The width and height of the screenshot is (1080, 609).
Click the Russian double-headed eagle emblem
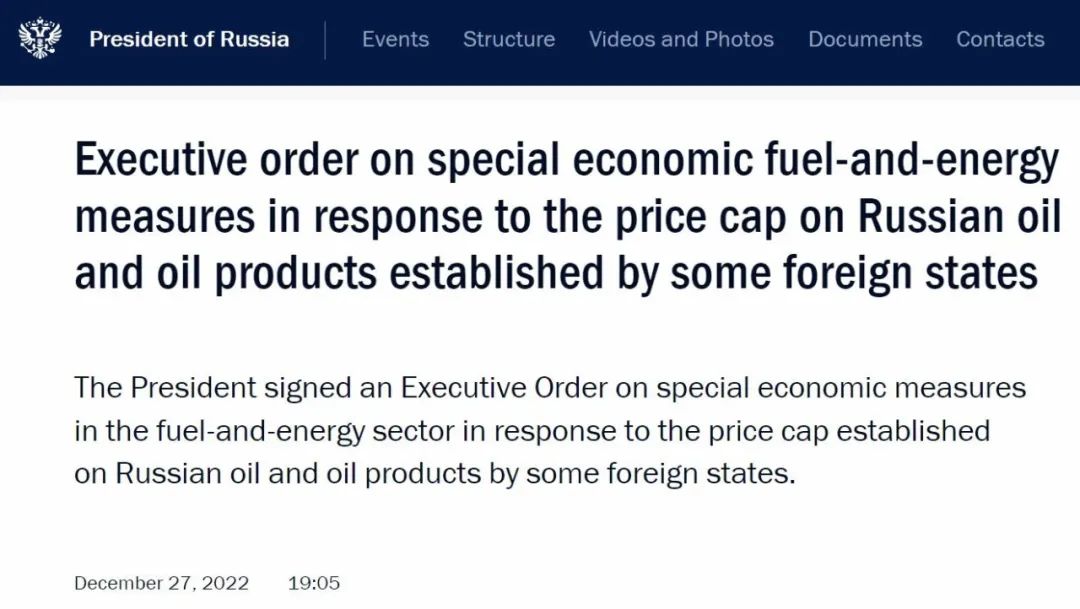pos(40,39)
